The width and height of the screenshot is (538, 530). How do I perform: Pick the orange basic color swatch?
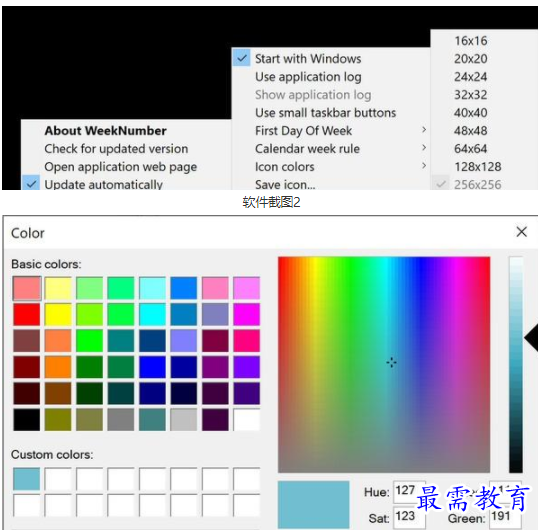(x=58, y=367)
